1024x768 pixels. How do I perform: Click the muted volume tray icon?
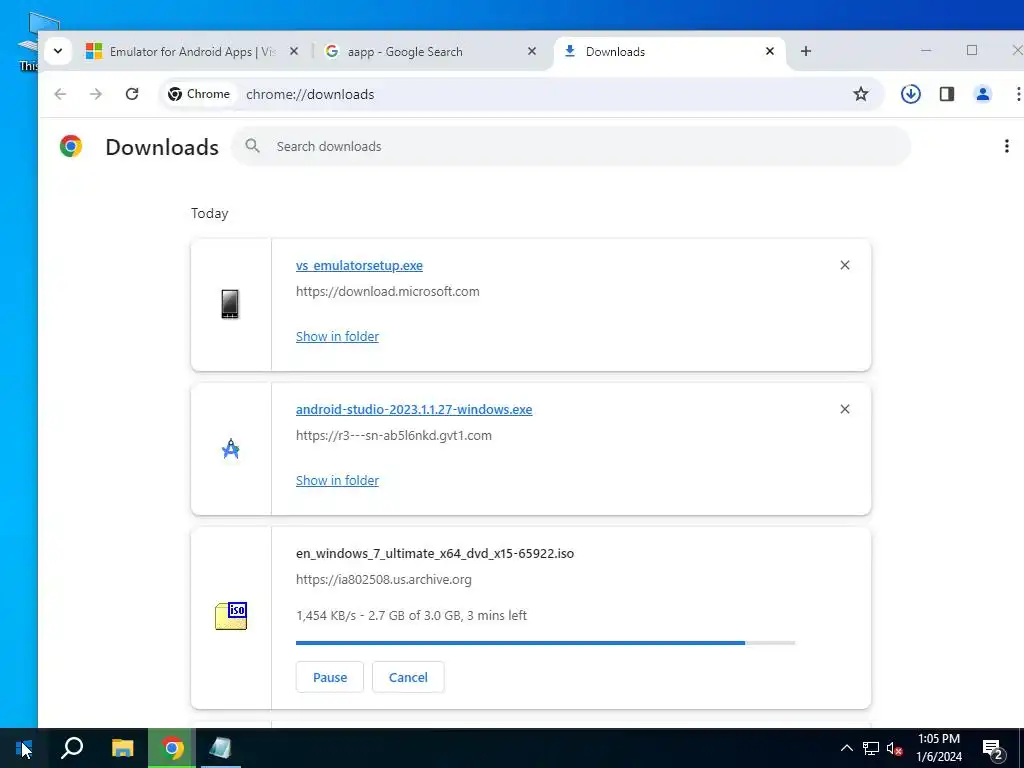pyautogui.click(x=894, y=748)
